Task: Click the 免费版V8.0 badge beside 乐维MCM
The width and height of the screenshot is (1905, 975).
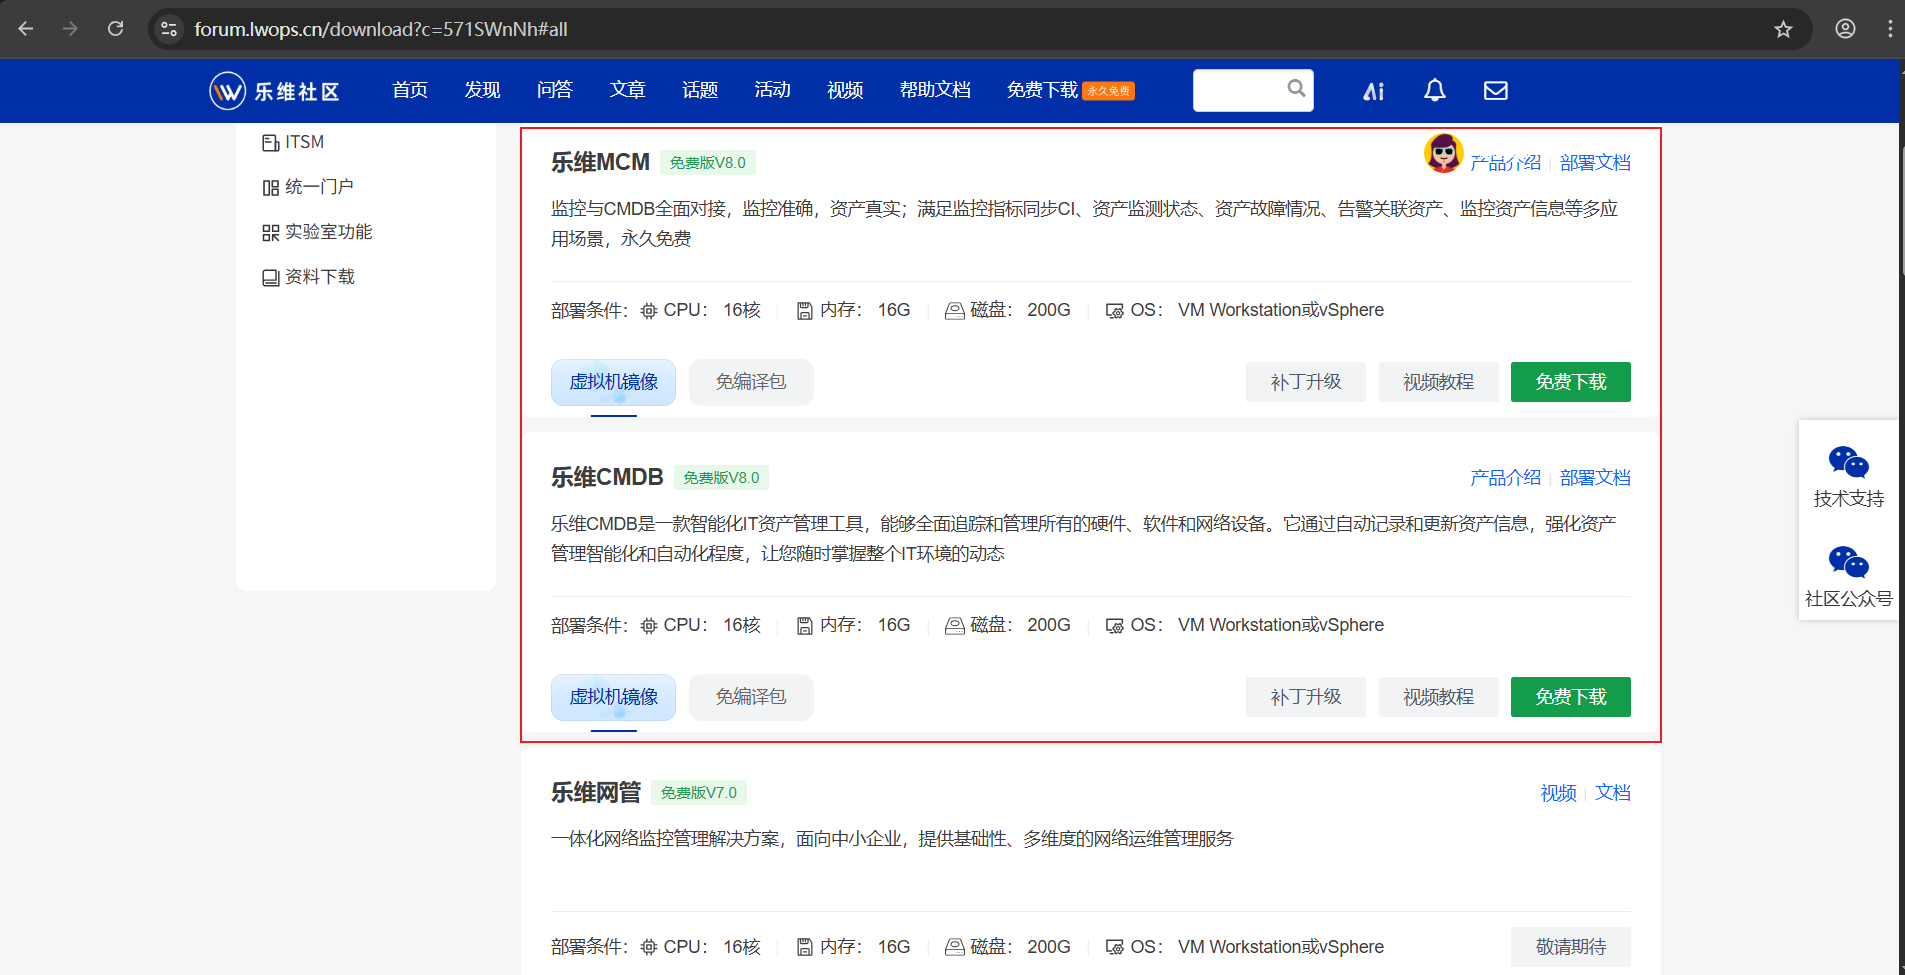Action: 707,163
